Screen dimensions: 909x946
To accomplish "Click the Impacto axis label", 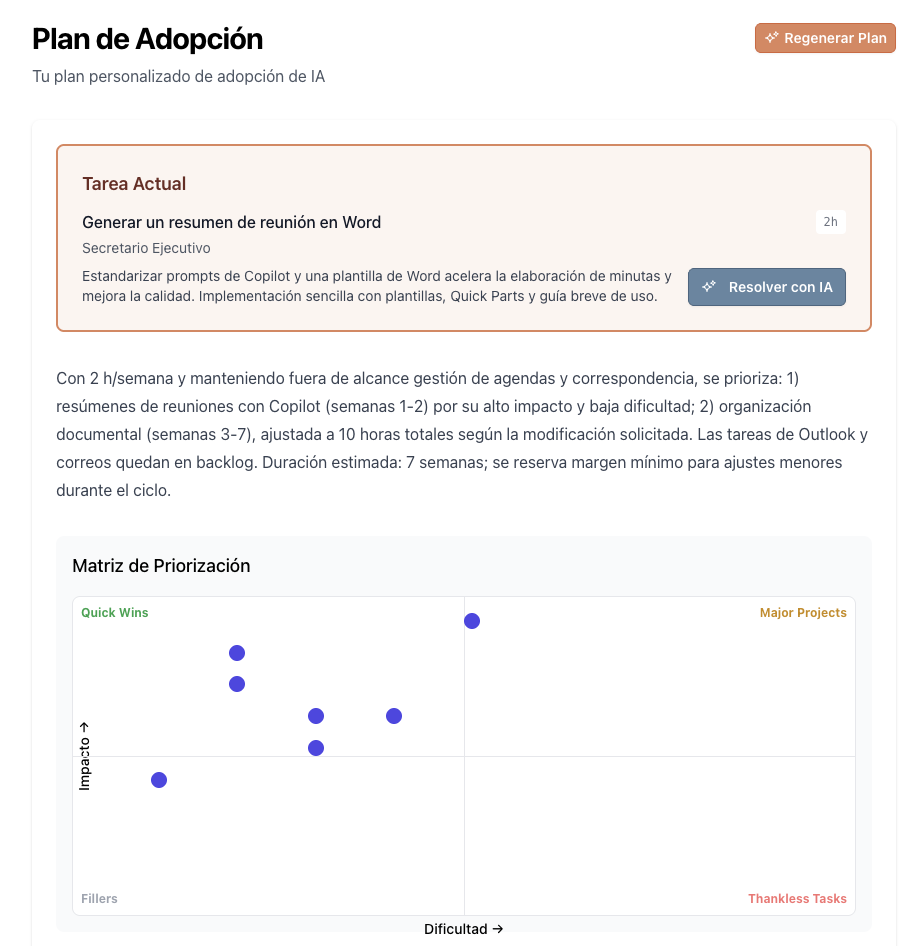I will pyautogui.click(x=84, y=753).
